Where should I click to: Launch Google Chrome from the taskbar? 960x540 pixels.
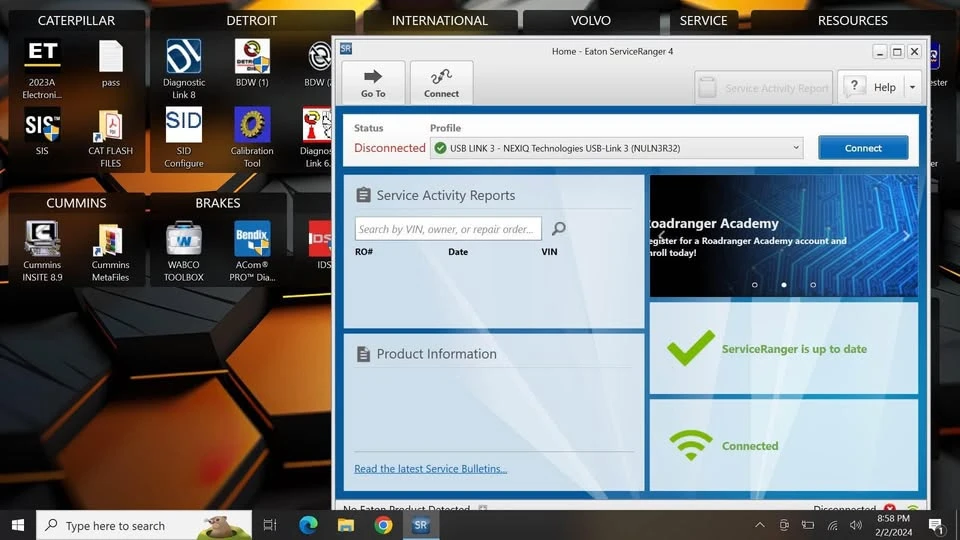point(383,525)
